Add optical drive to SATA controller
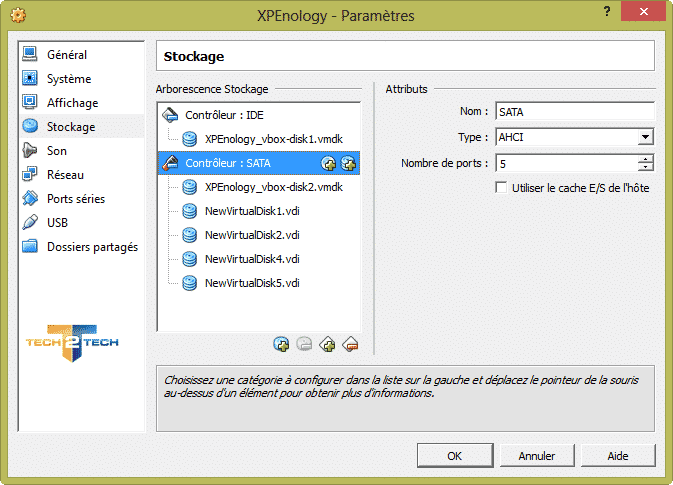Image resolution: width=673 pixels, height=485 pixels. pyautogui.click(x=328, y=164)
